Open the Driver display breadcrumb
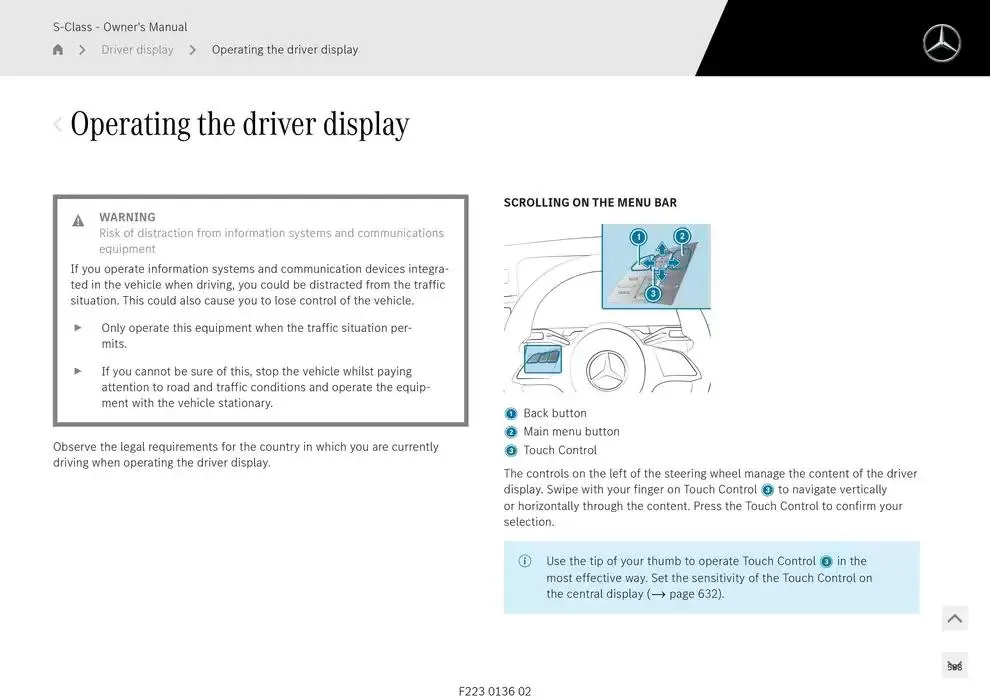This screenshot has width=990, height=700. (x=137, y=49)
